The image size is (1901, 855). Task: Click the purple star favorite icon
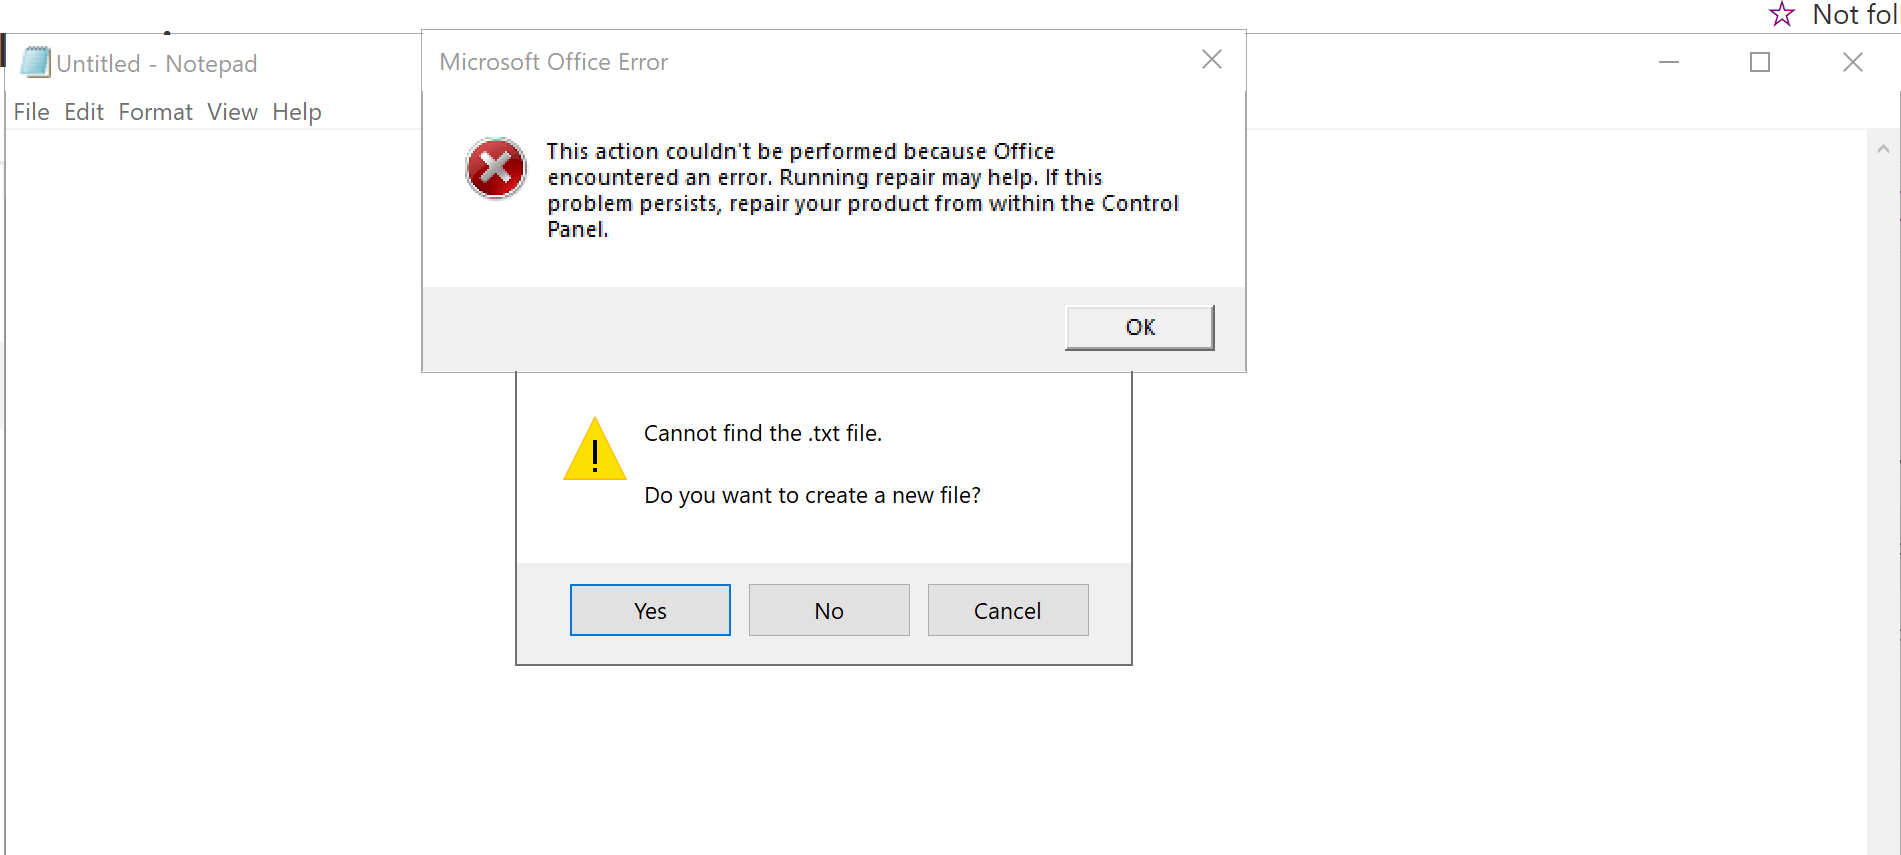[1781, 15]
